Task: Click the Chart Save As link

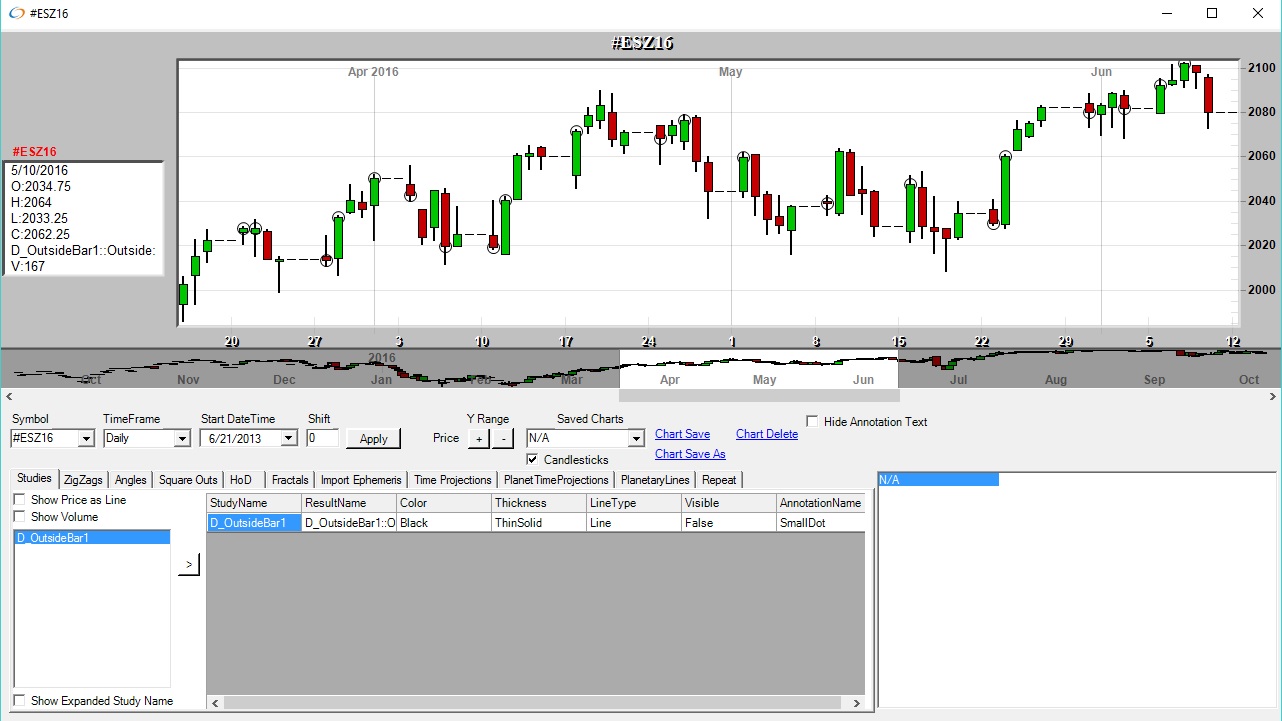Action: 690,454
